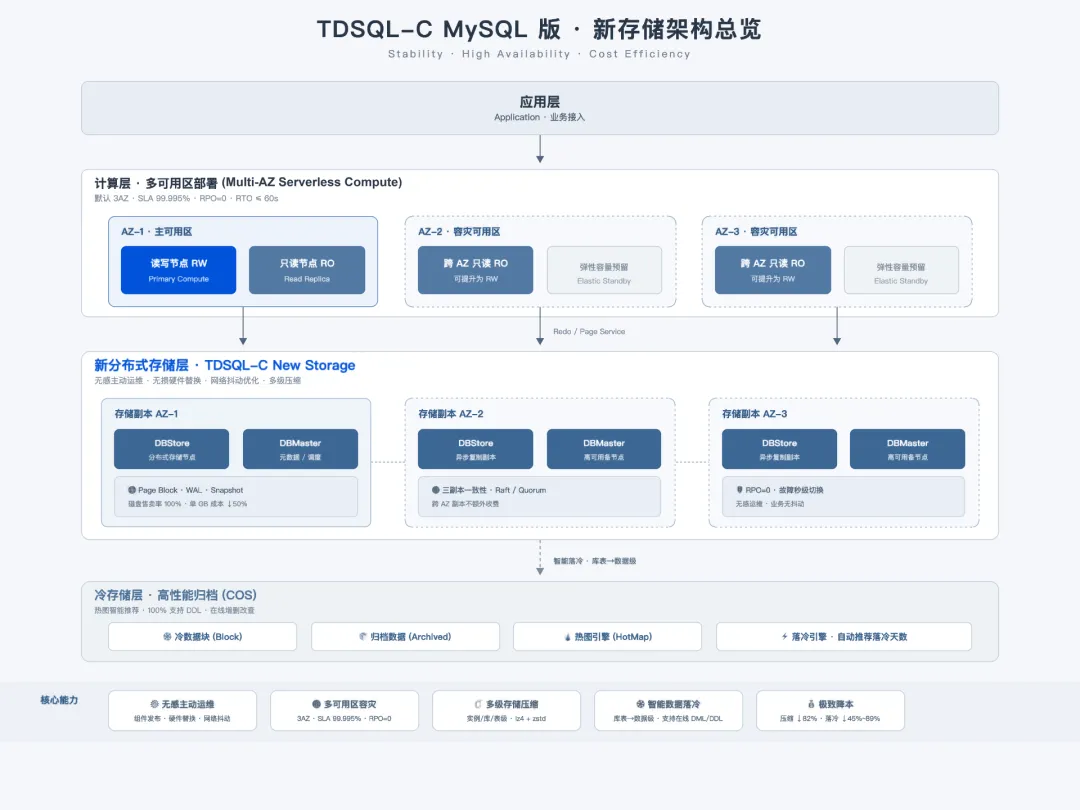Click the 弹性容量预留 Elastic Standby box in AZ-2

click(604, 270)
